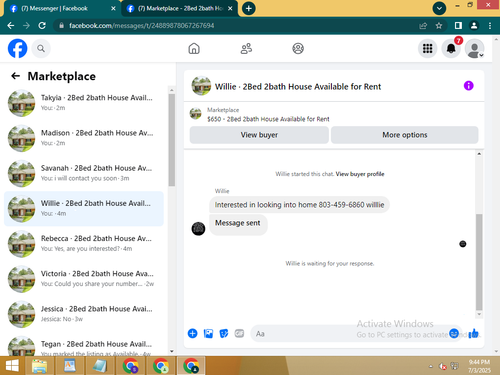This screenshot has height=375, width=500.
Task: Open the View buyer profile link
Action: 360,174
